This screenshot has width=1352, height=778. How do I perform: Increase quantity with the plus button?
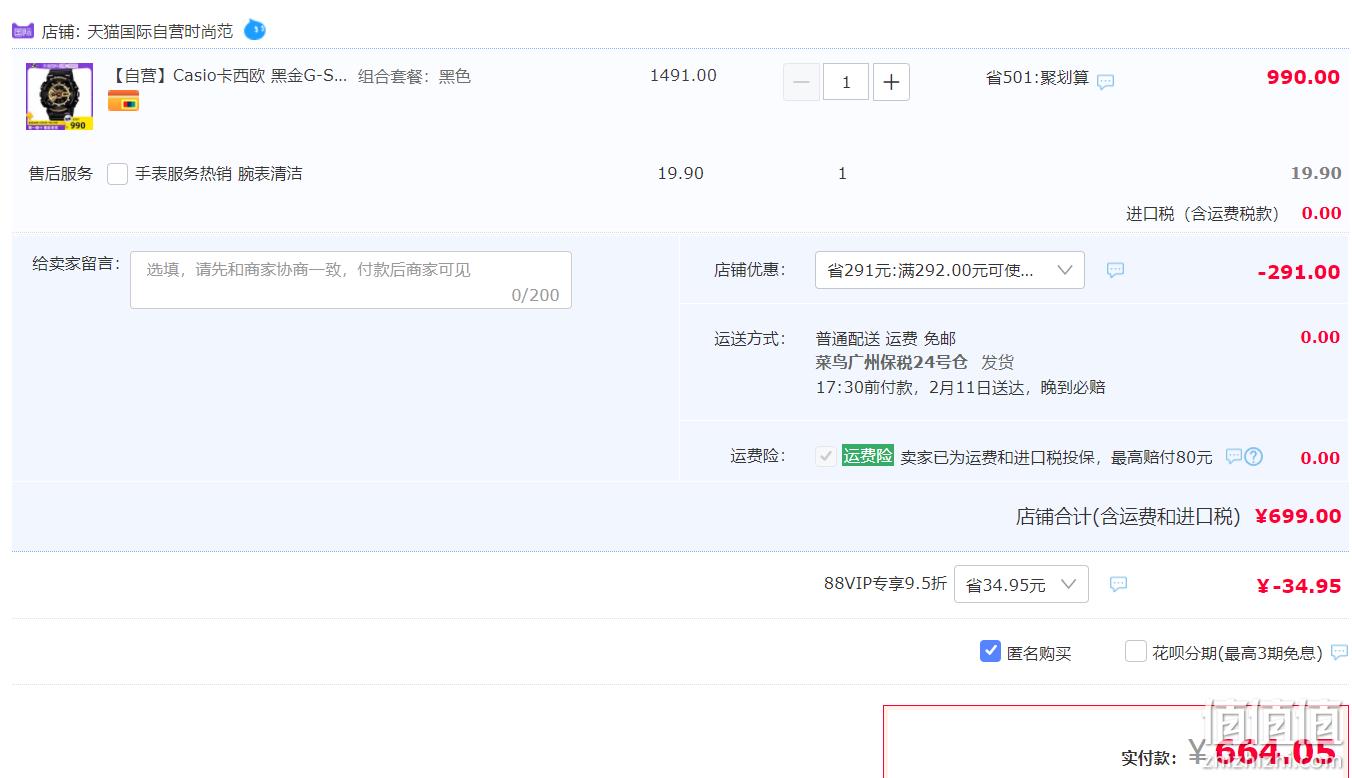[891, 82]
